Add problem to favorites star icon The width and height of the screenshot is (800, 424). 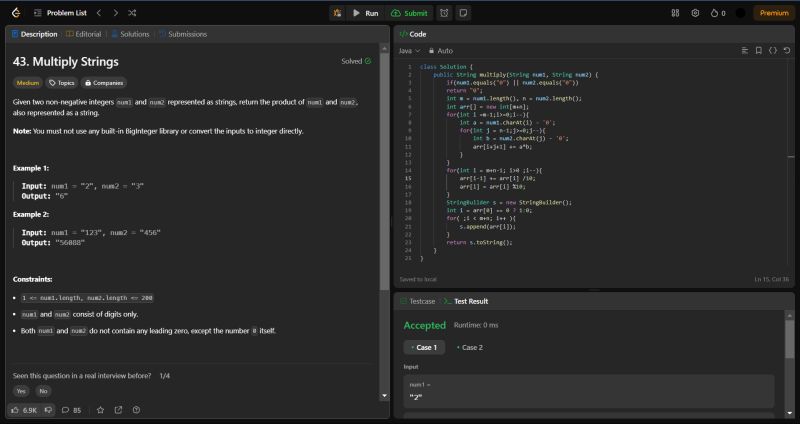point(101,410)
